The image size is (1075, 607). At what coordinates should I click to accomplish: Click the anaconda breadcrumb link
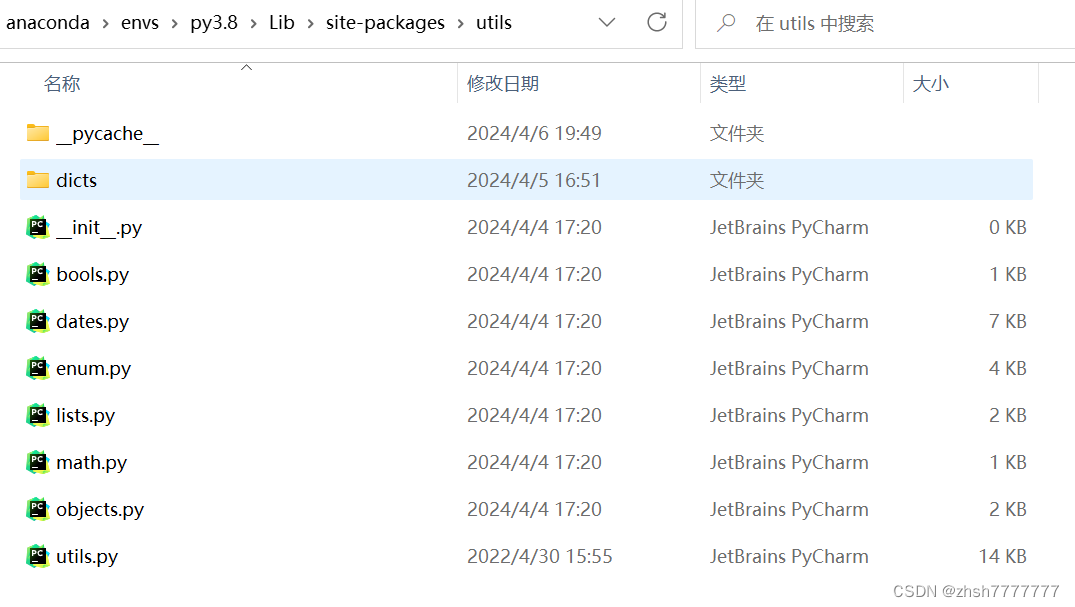coord(48,22)
